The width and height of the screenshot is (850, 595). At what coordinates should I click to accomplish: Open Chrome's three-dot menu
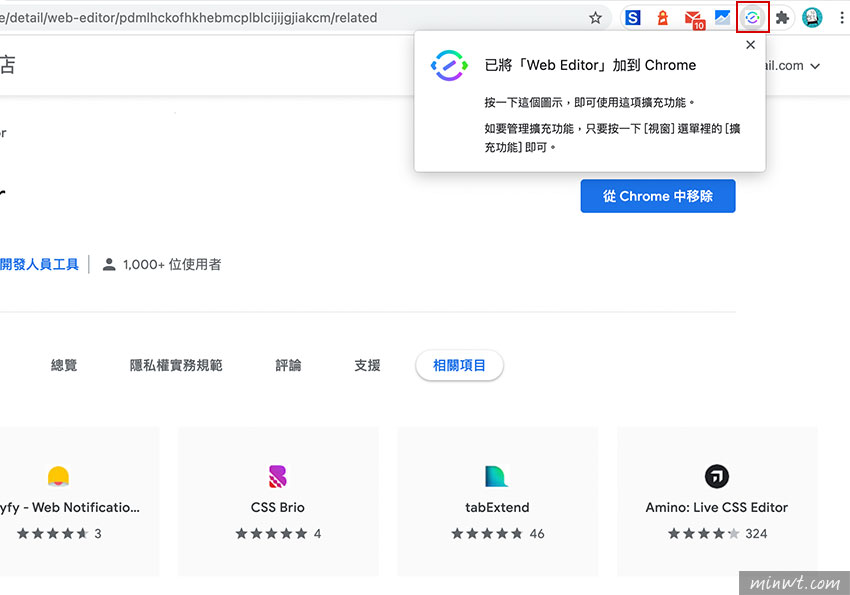click(841, 18)
